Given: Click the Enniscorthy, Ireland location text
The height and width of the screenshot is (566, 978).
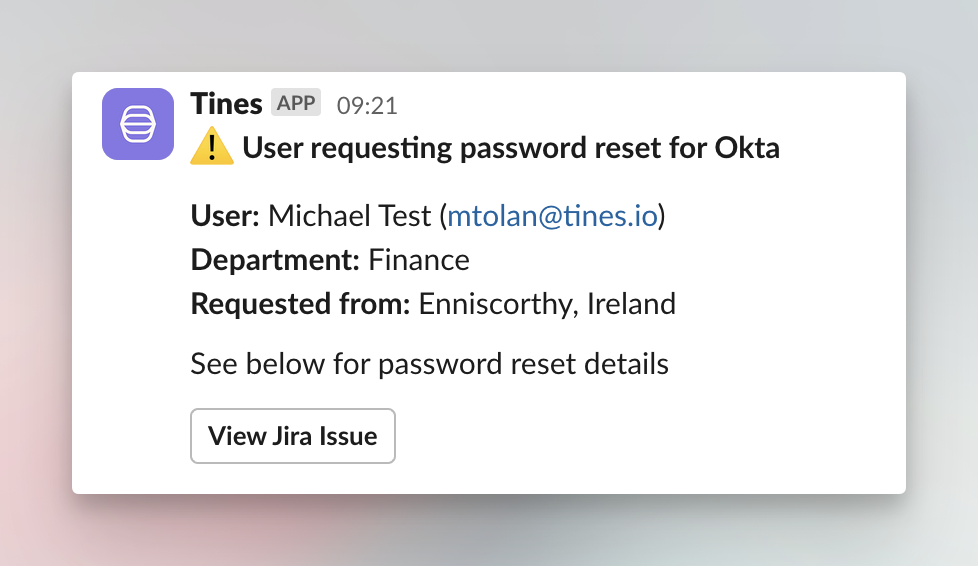Looking at the screenshot, I should pos(547,303).
